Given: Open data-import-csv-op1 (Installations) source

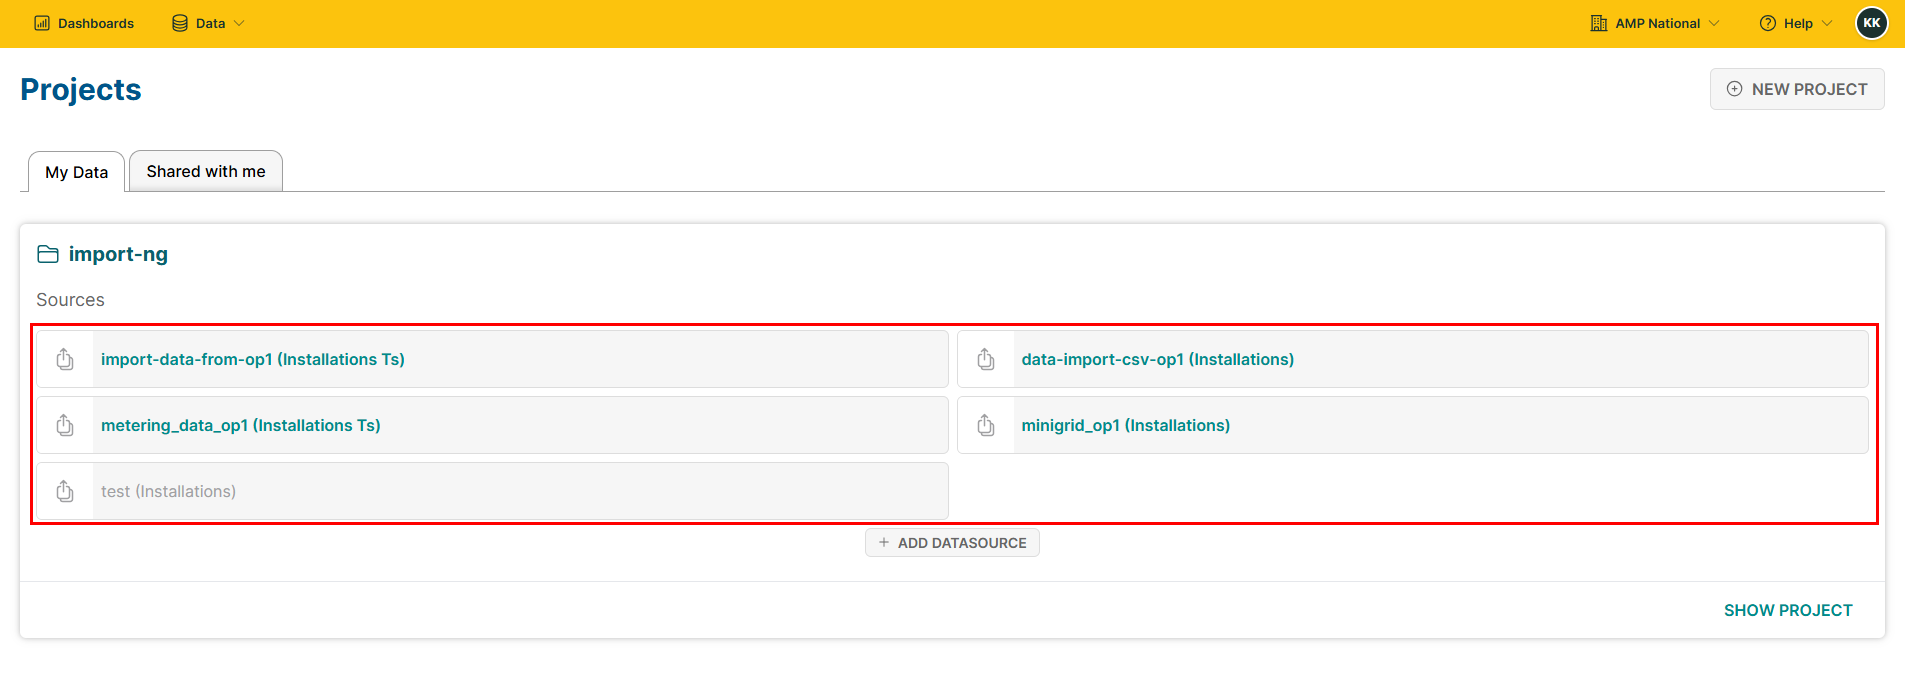Looking at the screenshot, I should 1413,359.
